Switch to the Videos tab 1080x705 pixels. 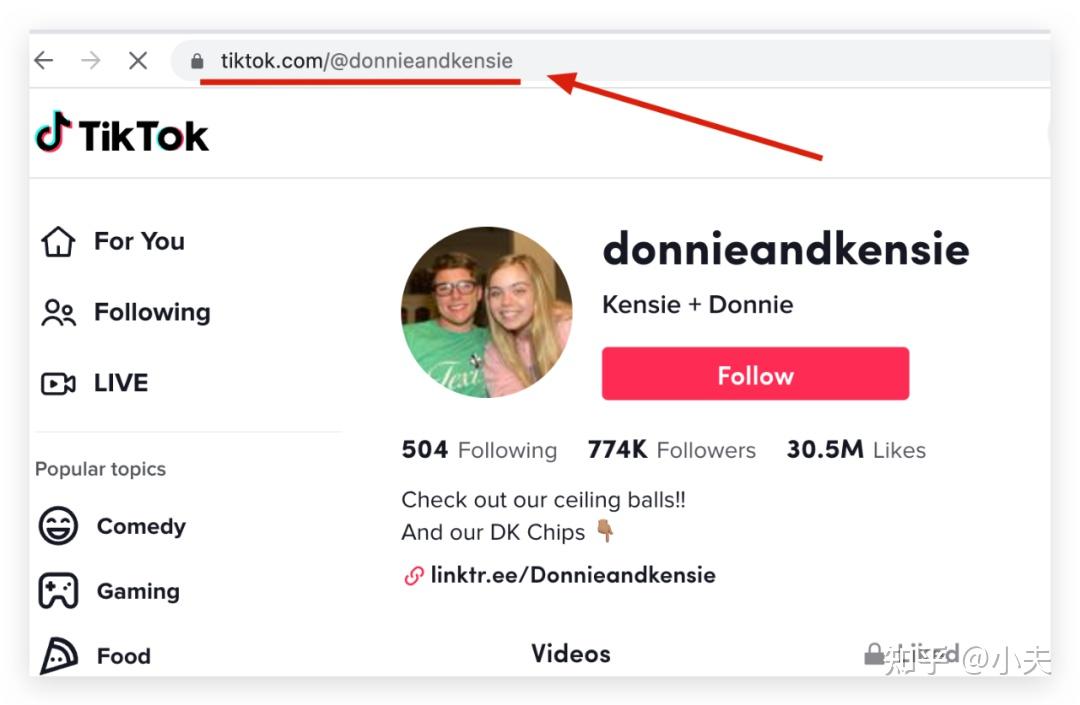[570, 654]
